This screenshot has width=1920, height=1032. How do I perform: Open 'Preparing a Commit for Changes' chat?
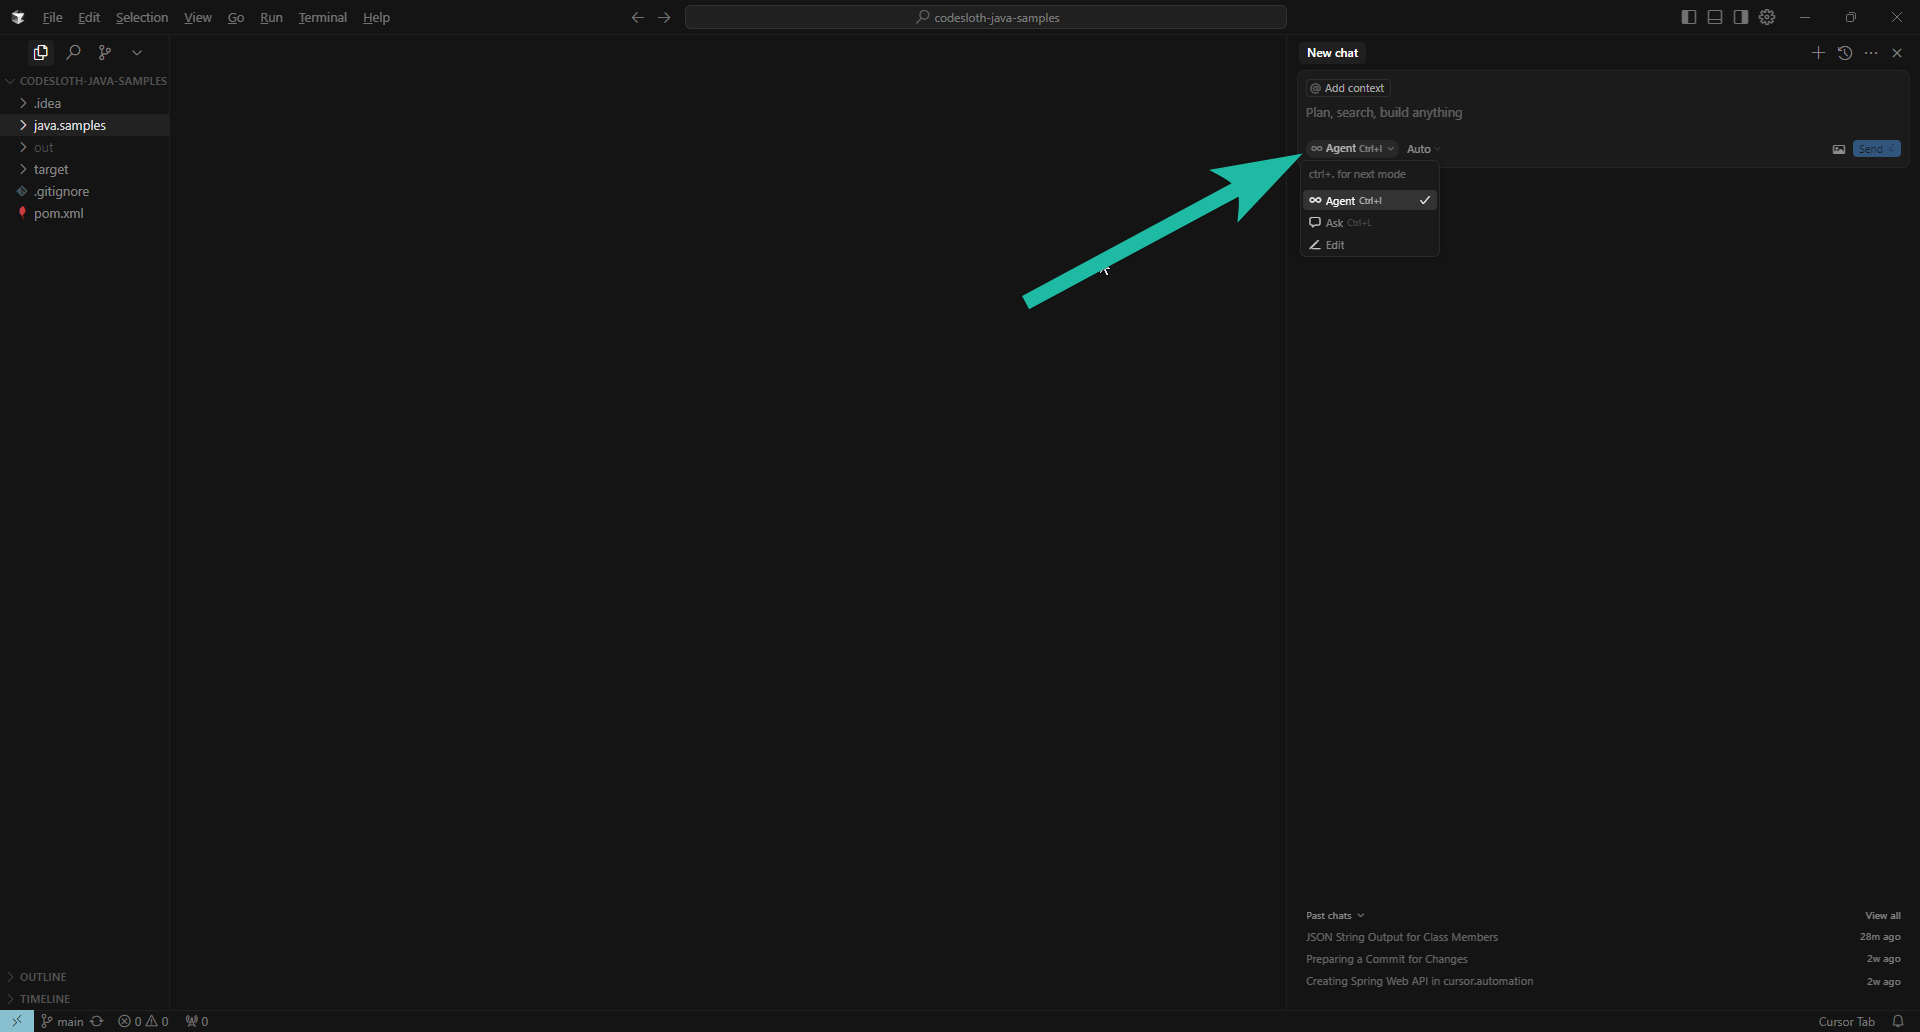coord(1603,959)
